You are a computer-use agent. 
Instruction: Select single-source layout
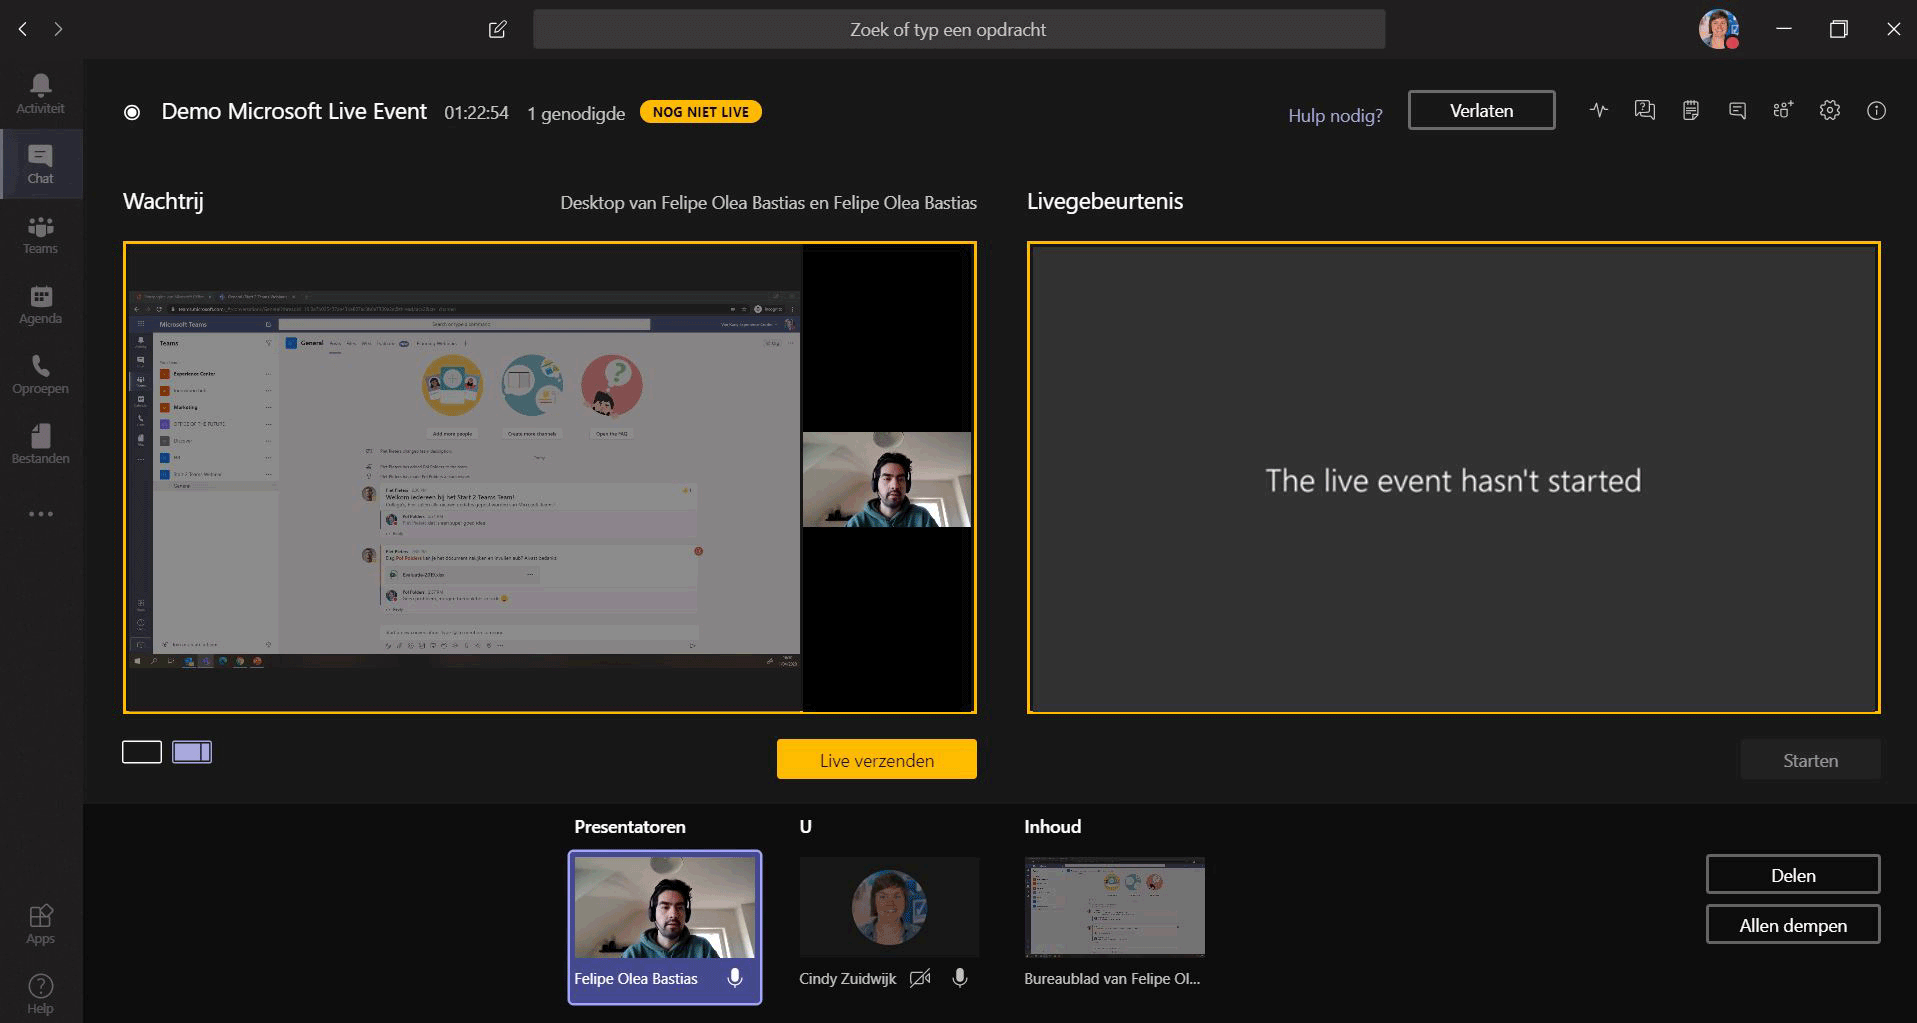coord(142,752)
